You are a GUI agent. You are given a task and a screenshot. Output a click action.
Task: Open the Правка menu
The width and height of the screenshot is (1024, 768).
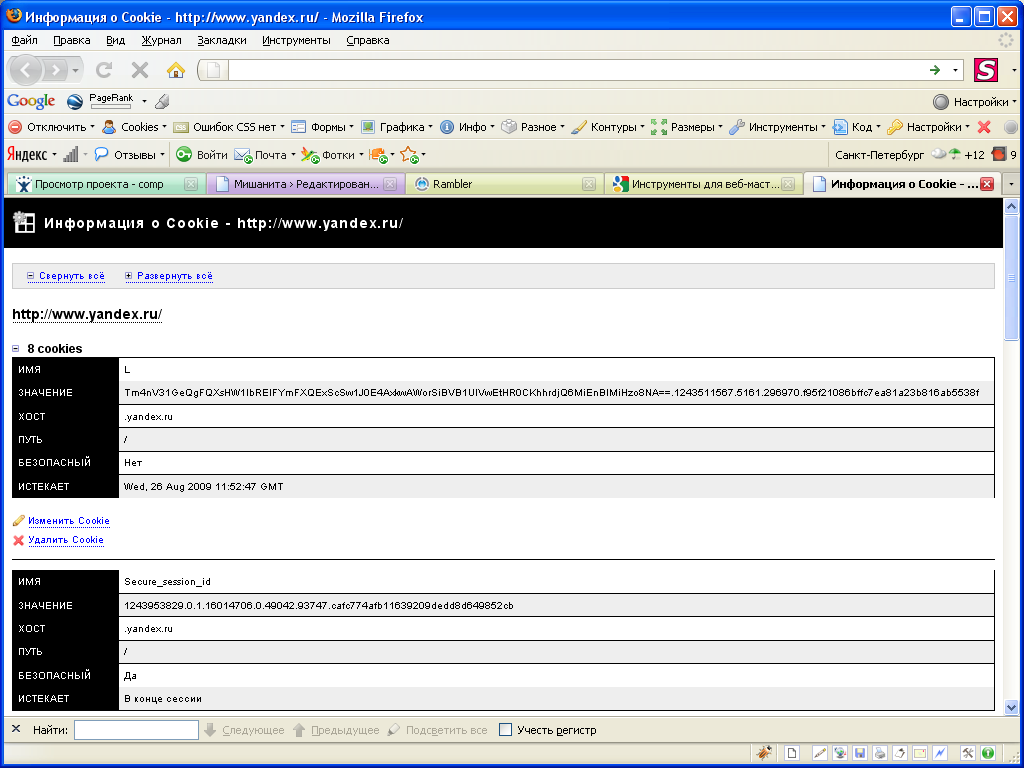(72, 40)
